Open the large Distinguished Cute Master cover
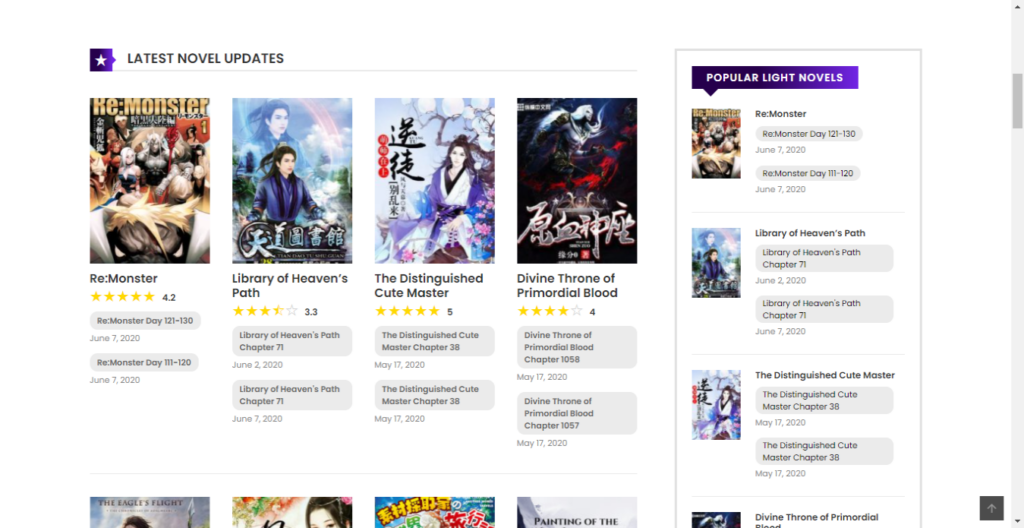This screenshot has width=1024, height=528. click(434, 181)
